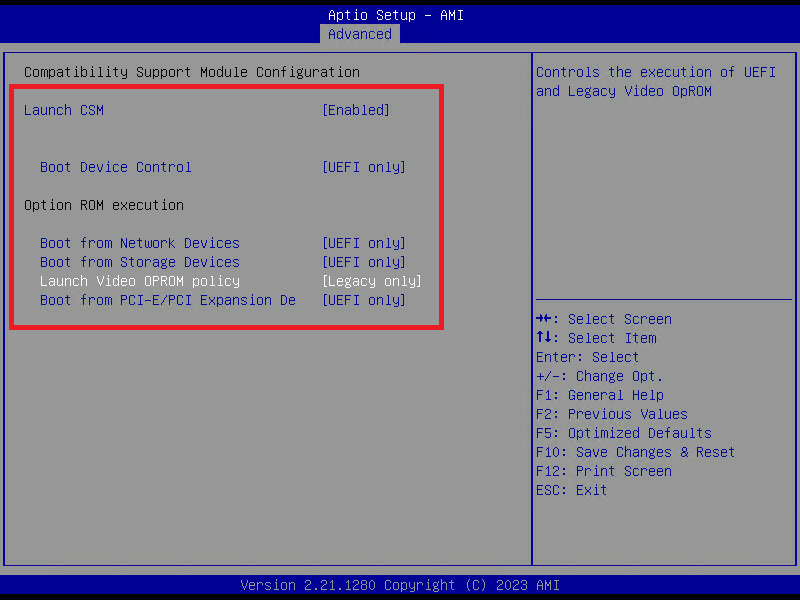Open the PCI-E Expansion [UEFI only] value
Viewport: 800px width, 600px height.
pyautogui.click(x=364, y=300)
